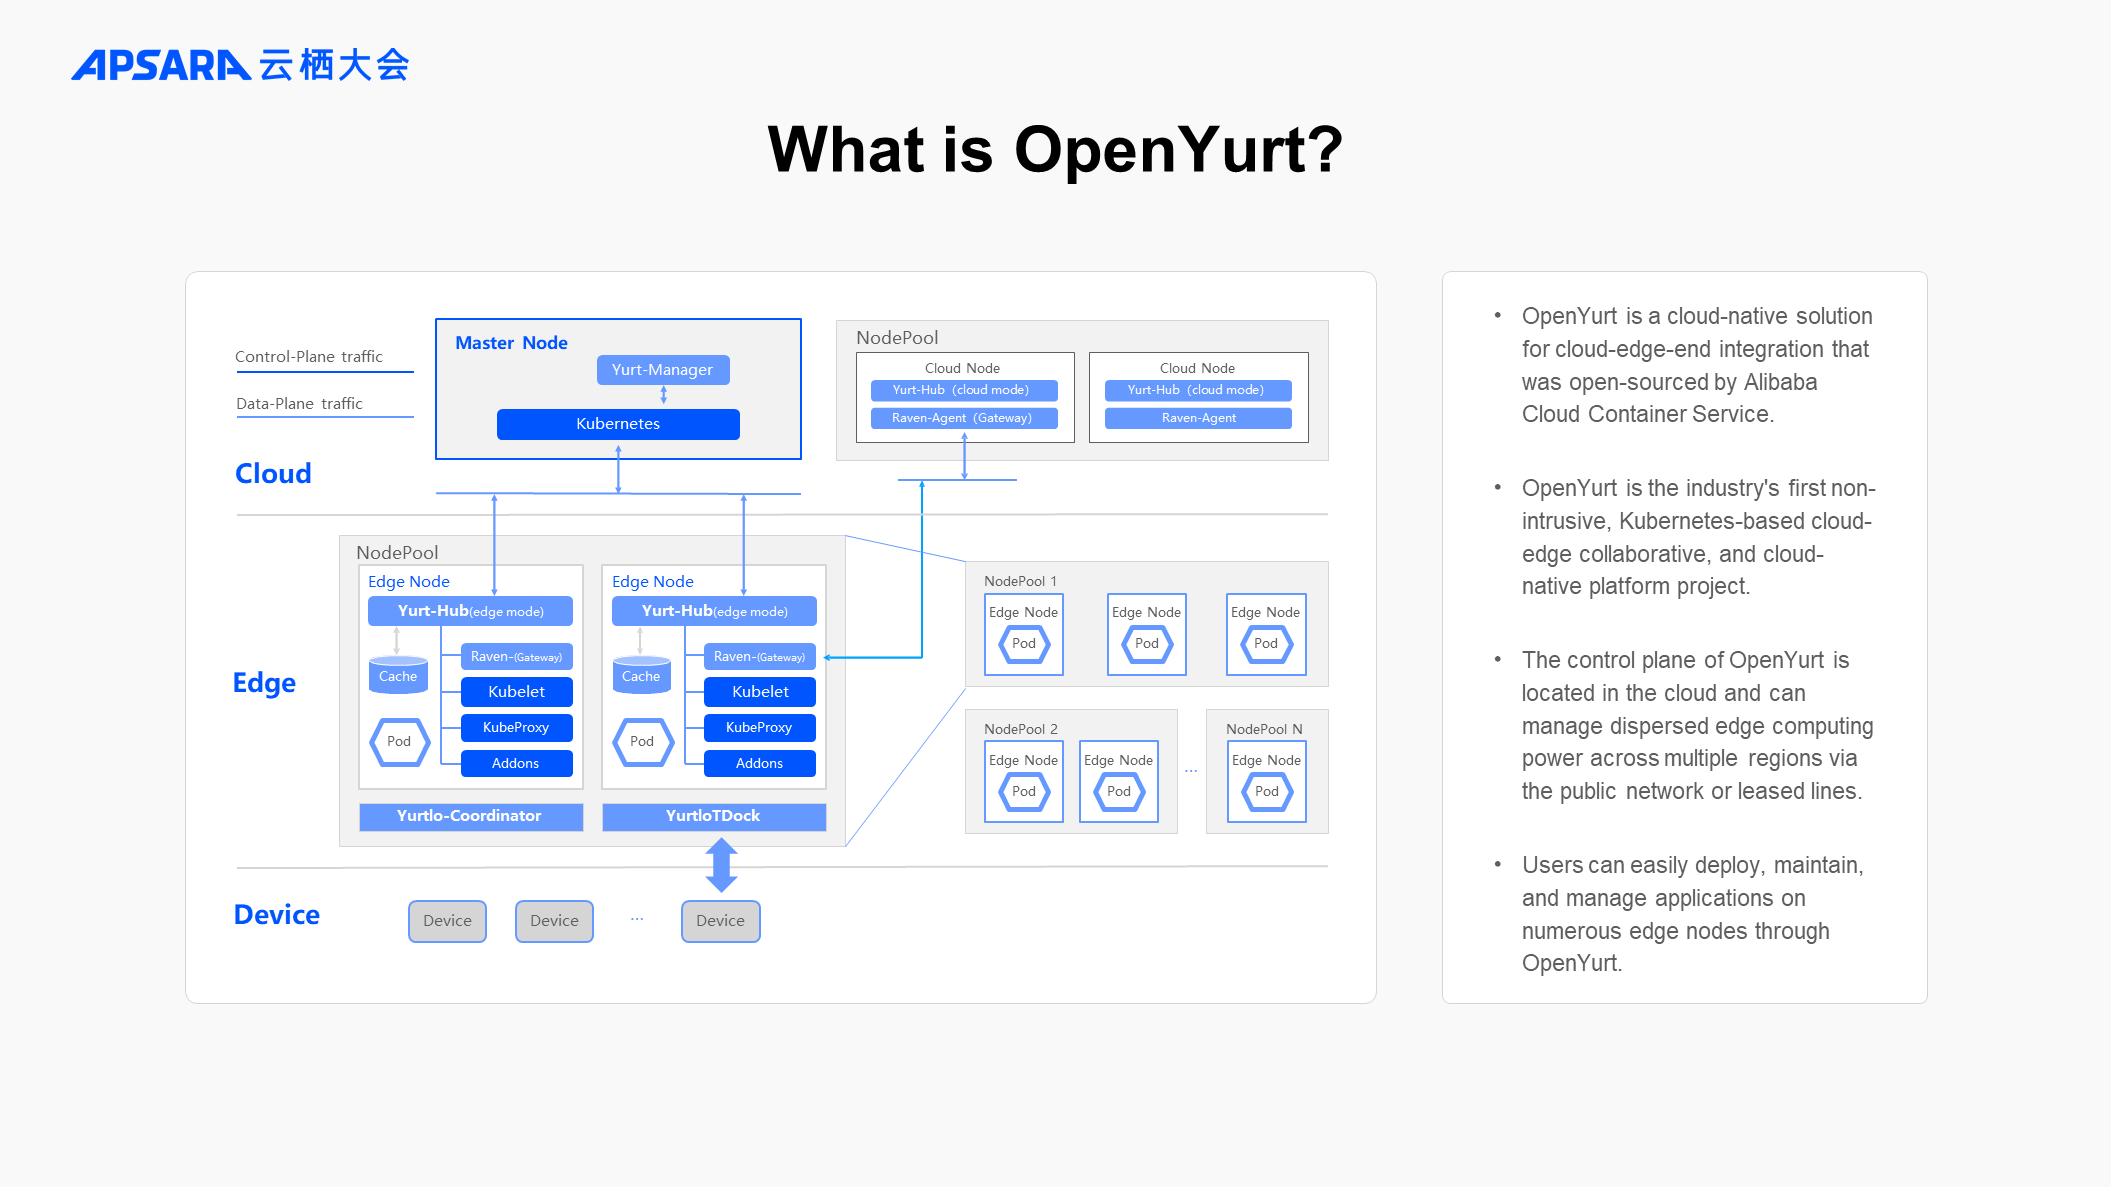Click Raven-(Gateway) box in Edge Node above Yurtlo-Coordinator
This screenshot has height=1187, width=2111.
point(517,657)
